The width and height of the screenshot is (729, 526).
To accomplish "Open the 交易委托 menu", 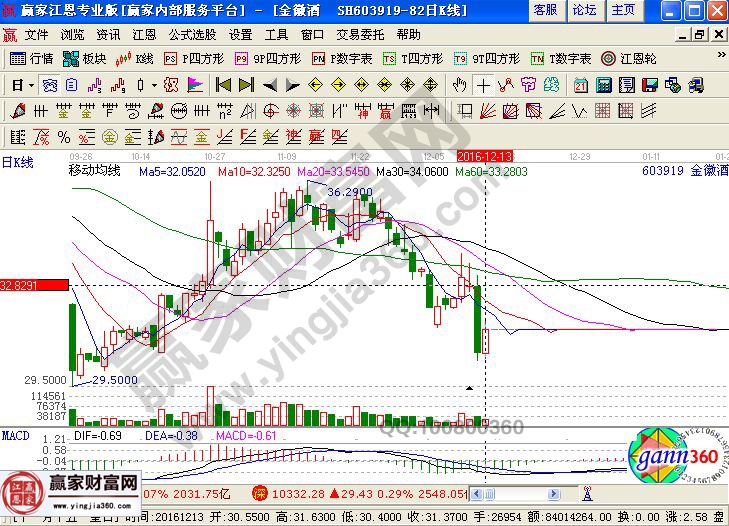I will point(357,34).
